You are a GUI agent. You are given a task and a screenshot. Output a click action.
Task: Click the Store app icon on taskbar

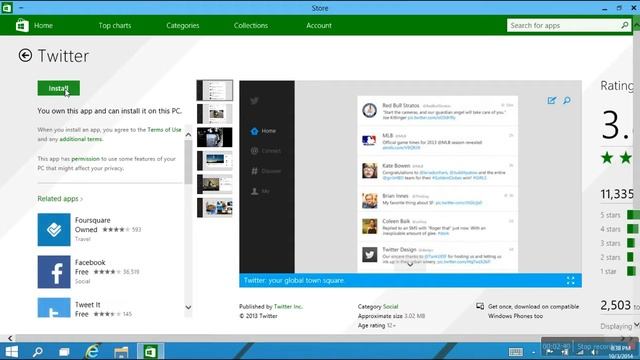pos(150,351)
